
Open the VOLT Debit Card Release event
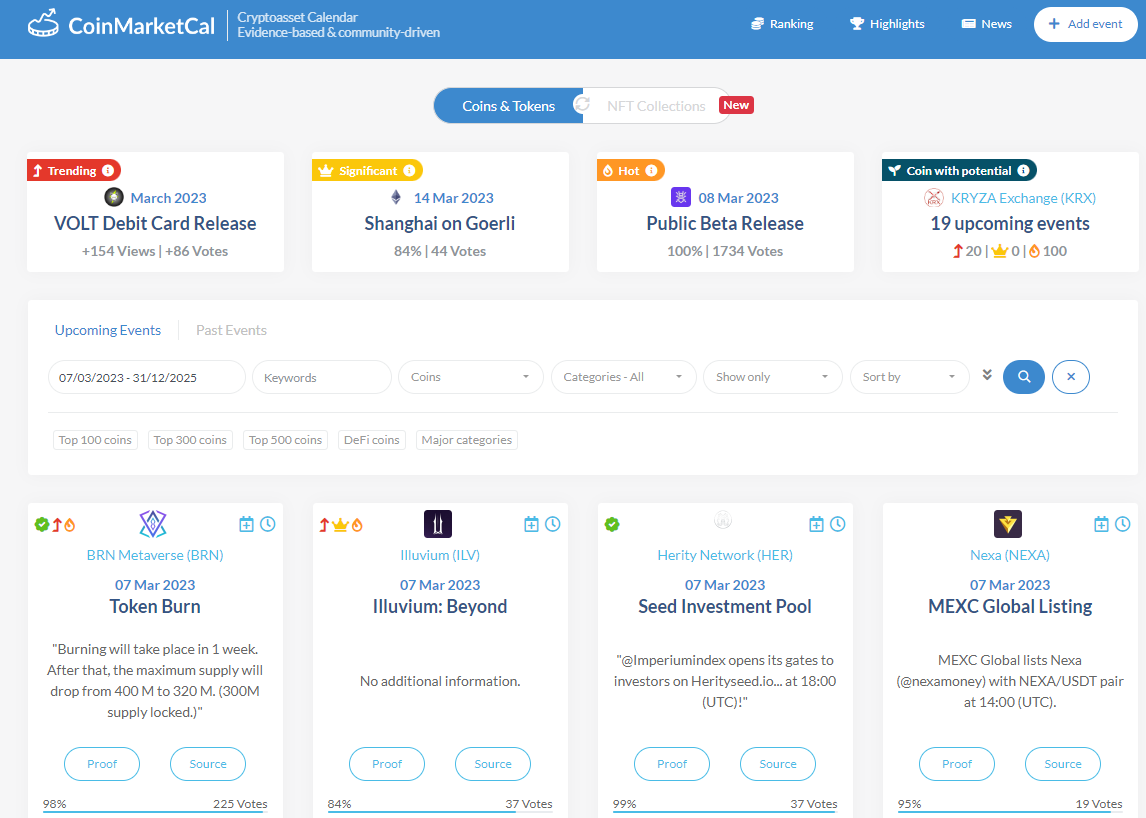pos(155,224)
